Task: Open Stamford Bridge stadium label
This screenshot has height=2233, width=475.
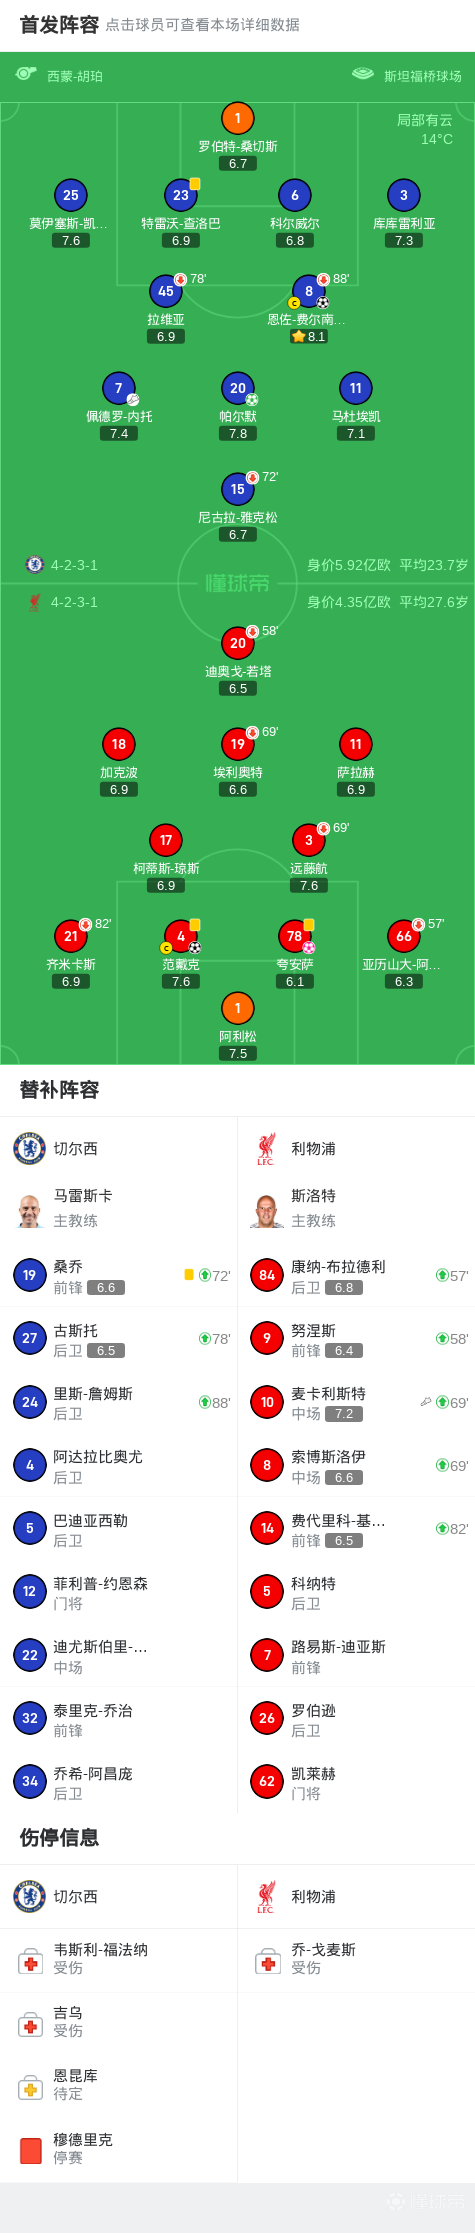Action: coord(423,76)
